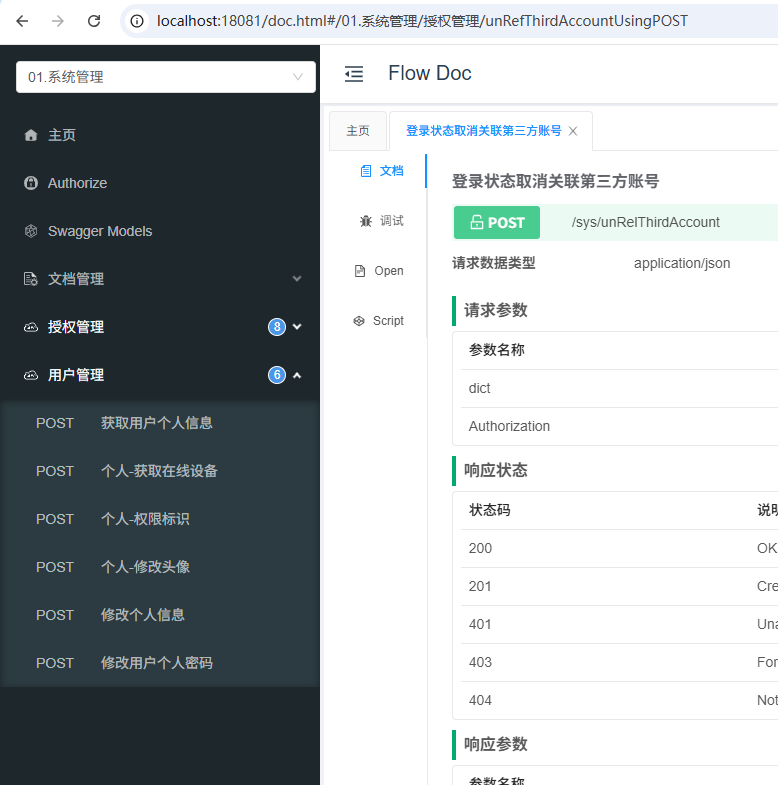Image resolution: width=778 pixels, height=785 pixels.
Task: Click the browser address bar URL
Action: [422, 21]
